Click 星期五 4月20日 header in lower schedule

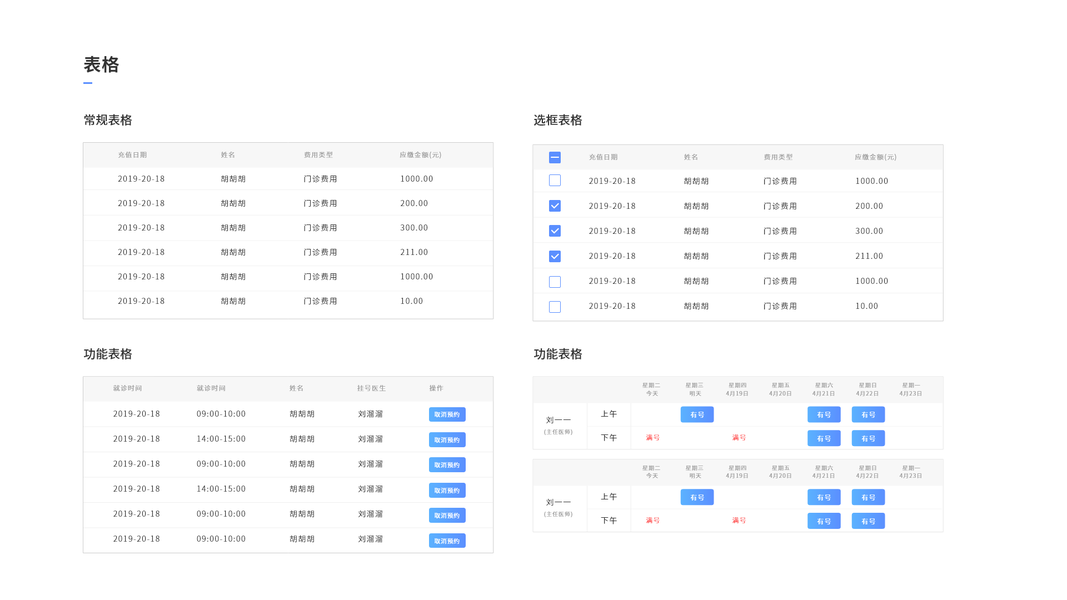point(780,472)
